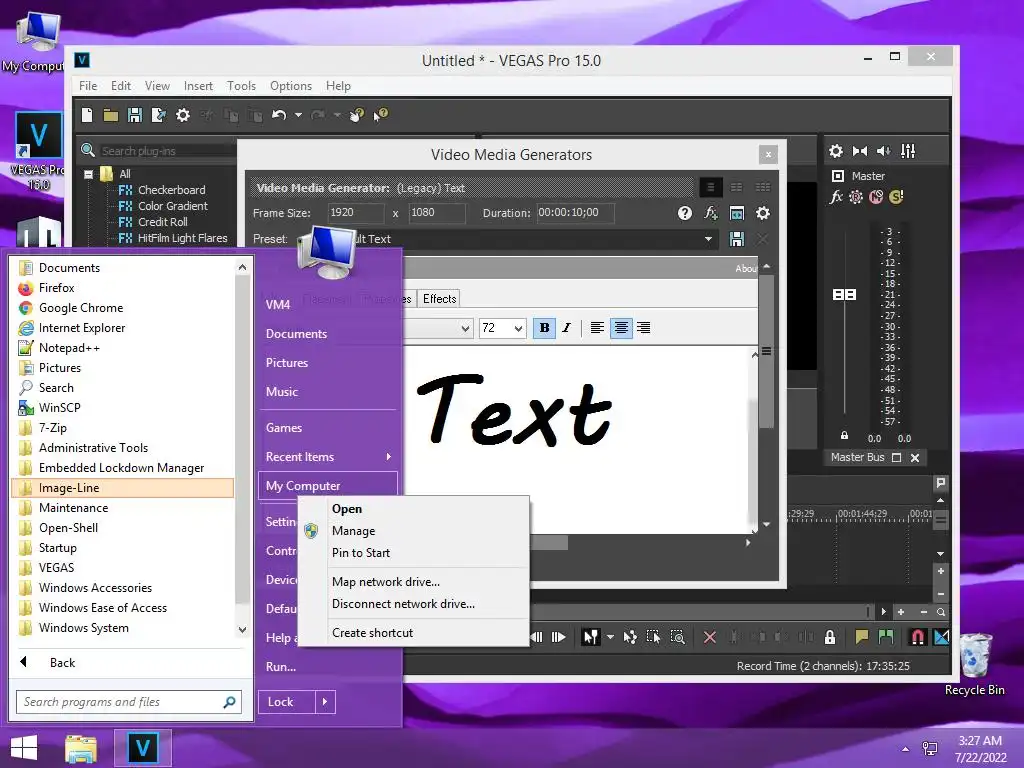Choose Create shortcut from context menu
The height and width of the screenshot is (768, 1024).
[413, 633]
